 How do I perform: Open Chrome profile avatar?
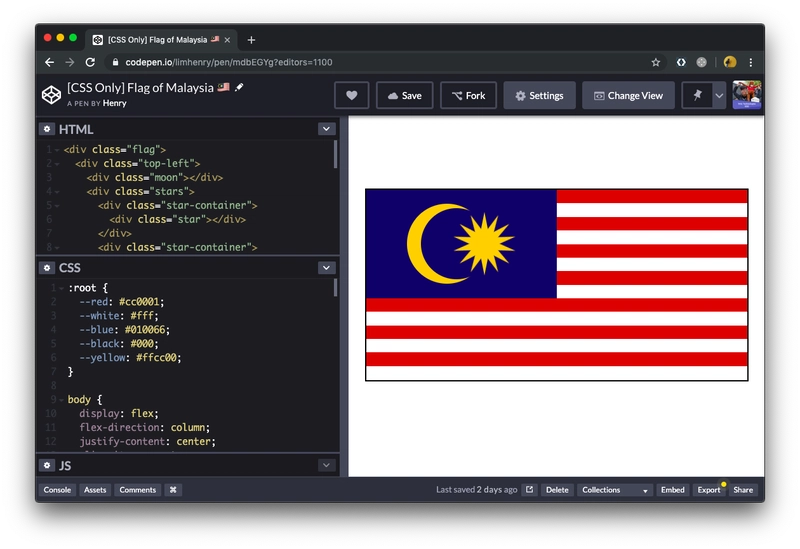point(730,62)
